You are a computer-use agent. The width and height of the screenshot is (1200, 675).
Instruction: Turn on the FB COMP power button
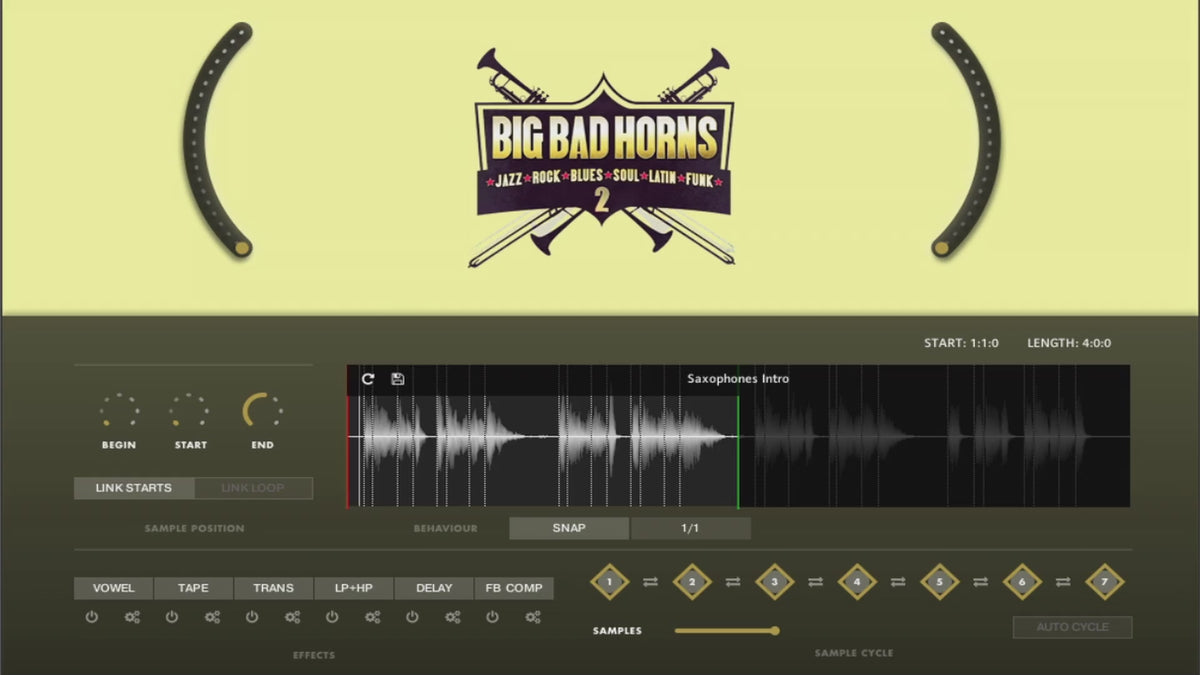click(492, 617)
